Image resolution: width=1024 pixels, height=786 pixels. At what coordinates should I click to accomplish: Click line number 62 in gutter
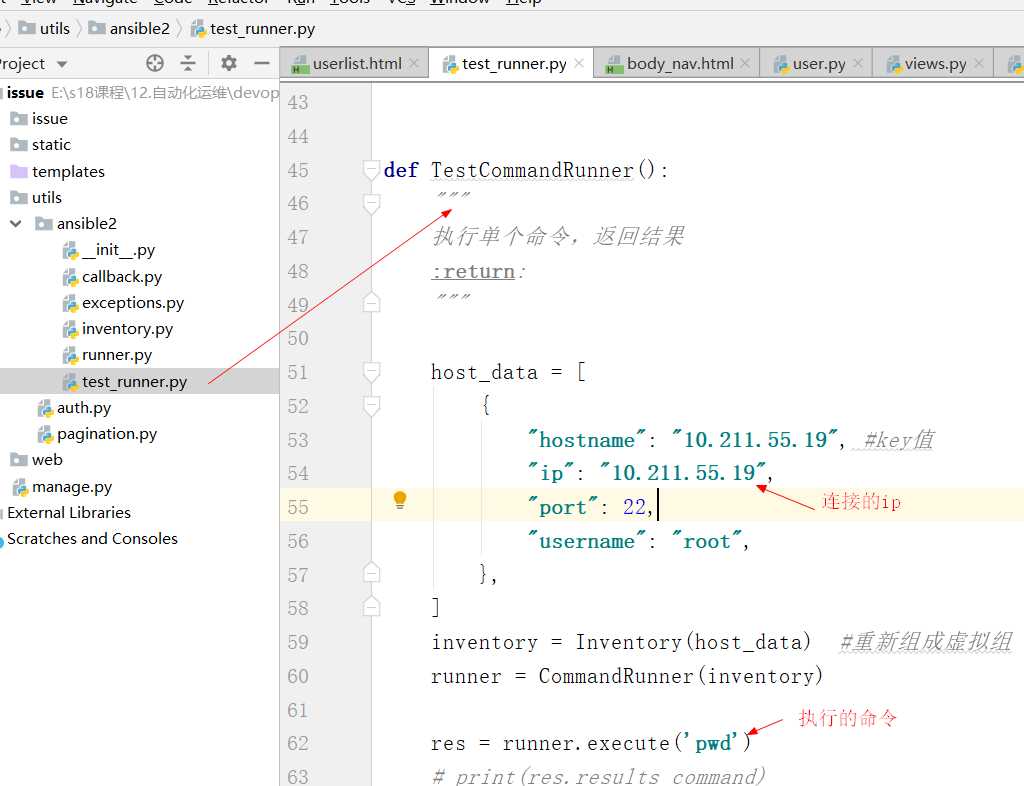click(298, 744)
